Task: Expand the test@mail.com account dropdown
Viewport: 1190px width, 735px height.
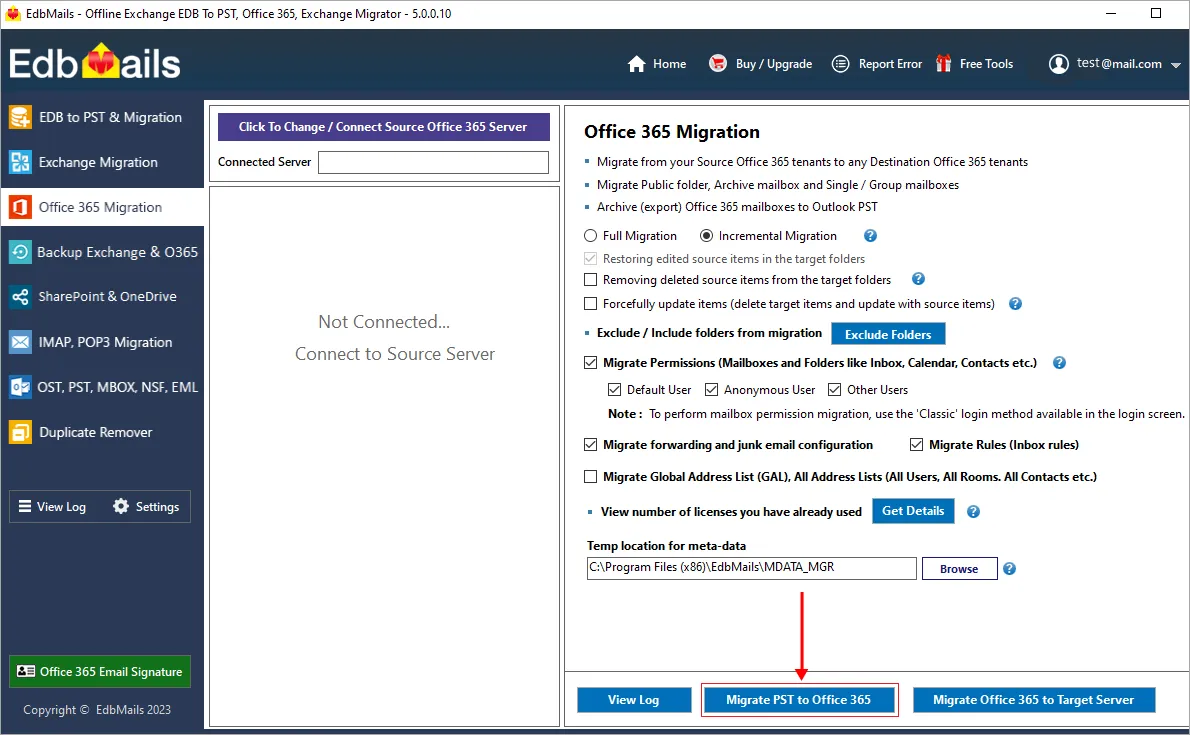Action: 1176,63
